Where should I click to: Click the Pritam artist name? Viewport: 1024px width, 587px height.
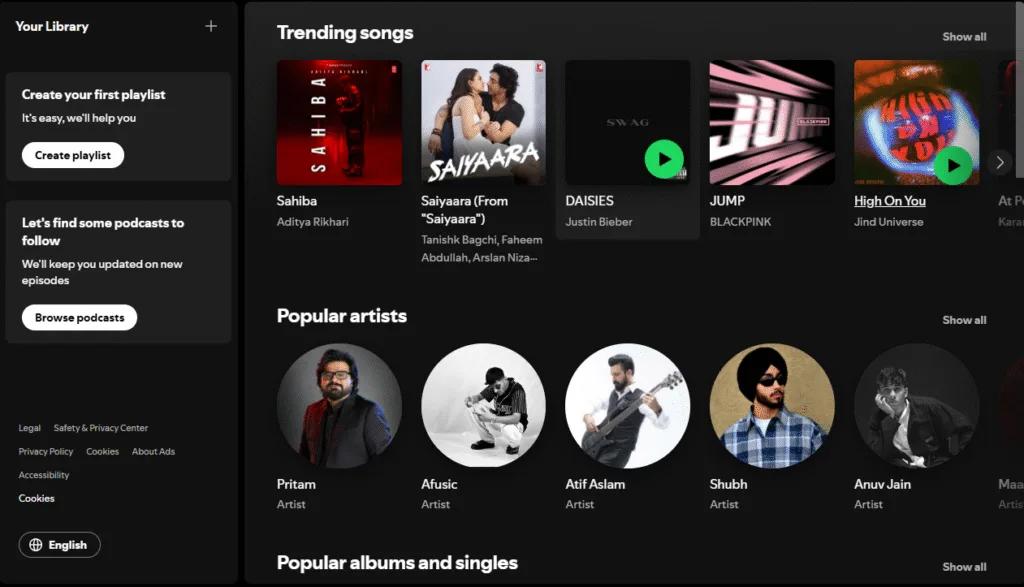pos(296,484)
